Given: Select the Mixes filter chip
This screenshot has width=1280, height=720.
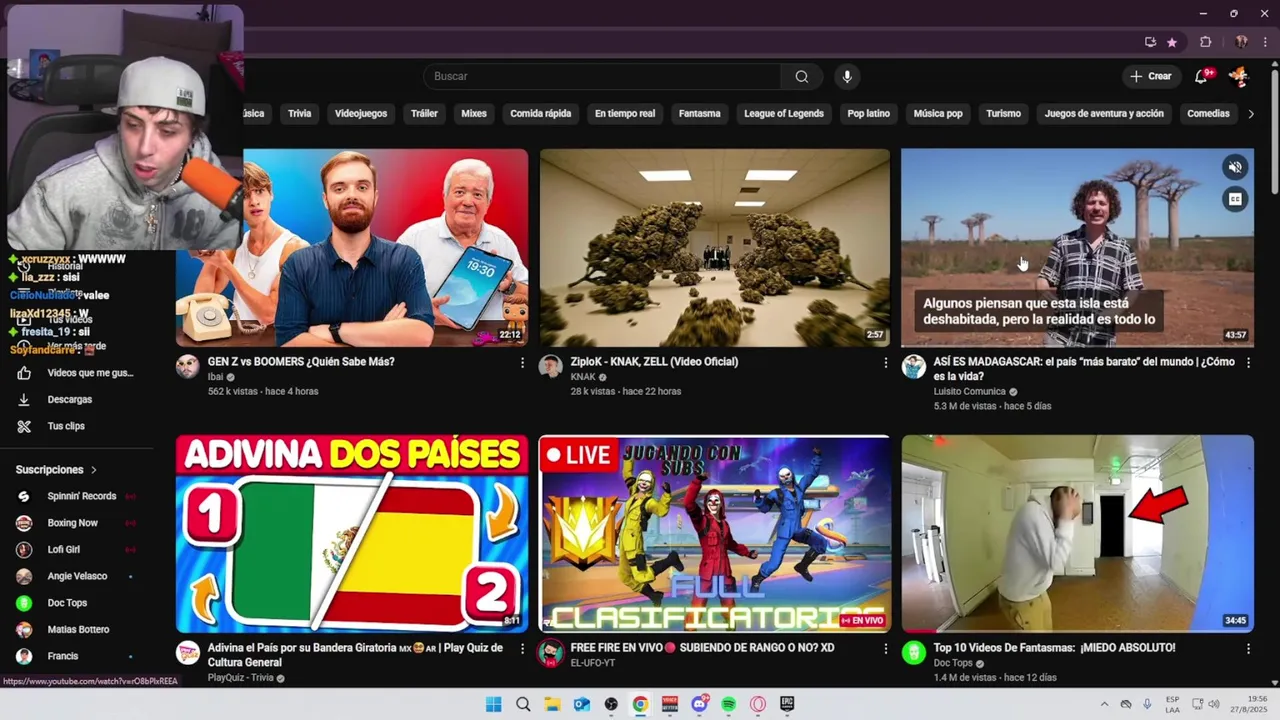Looking at the screenshot, I should [474, 114].
